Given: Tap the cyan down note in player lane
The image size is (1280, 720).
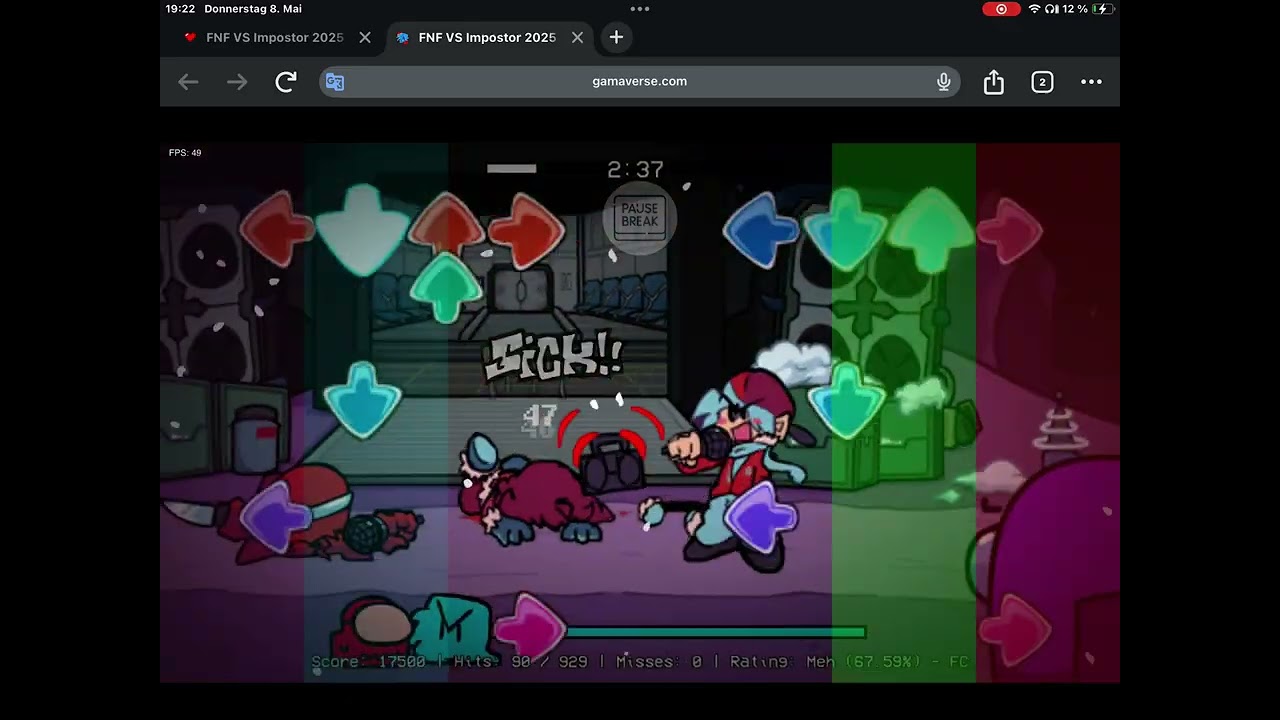Looking at the screenshot, I should (x=846, y=401).
